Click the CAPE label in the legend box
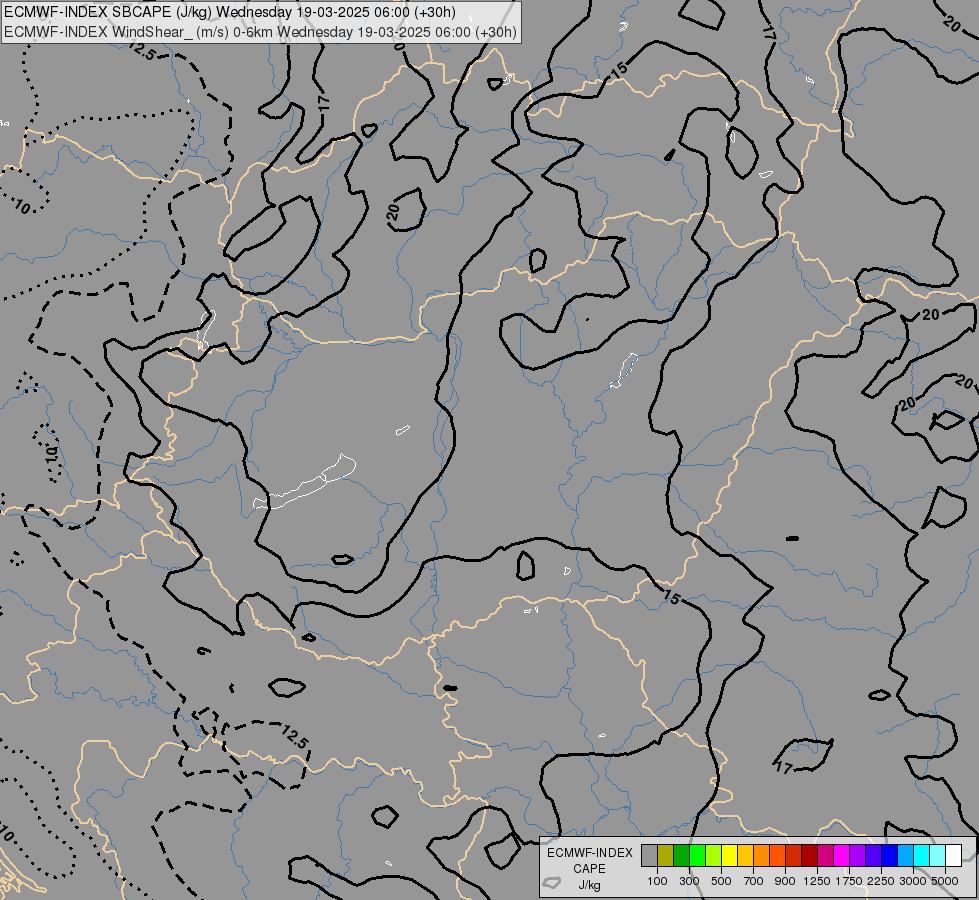979x900 pixels. point(589,869)
